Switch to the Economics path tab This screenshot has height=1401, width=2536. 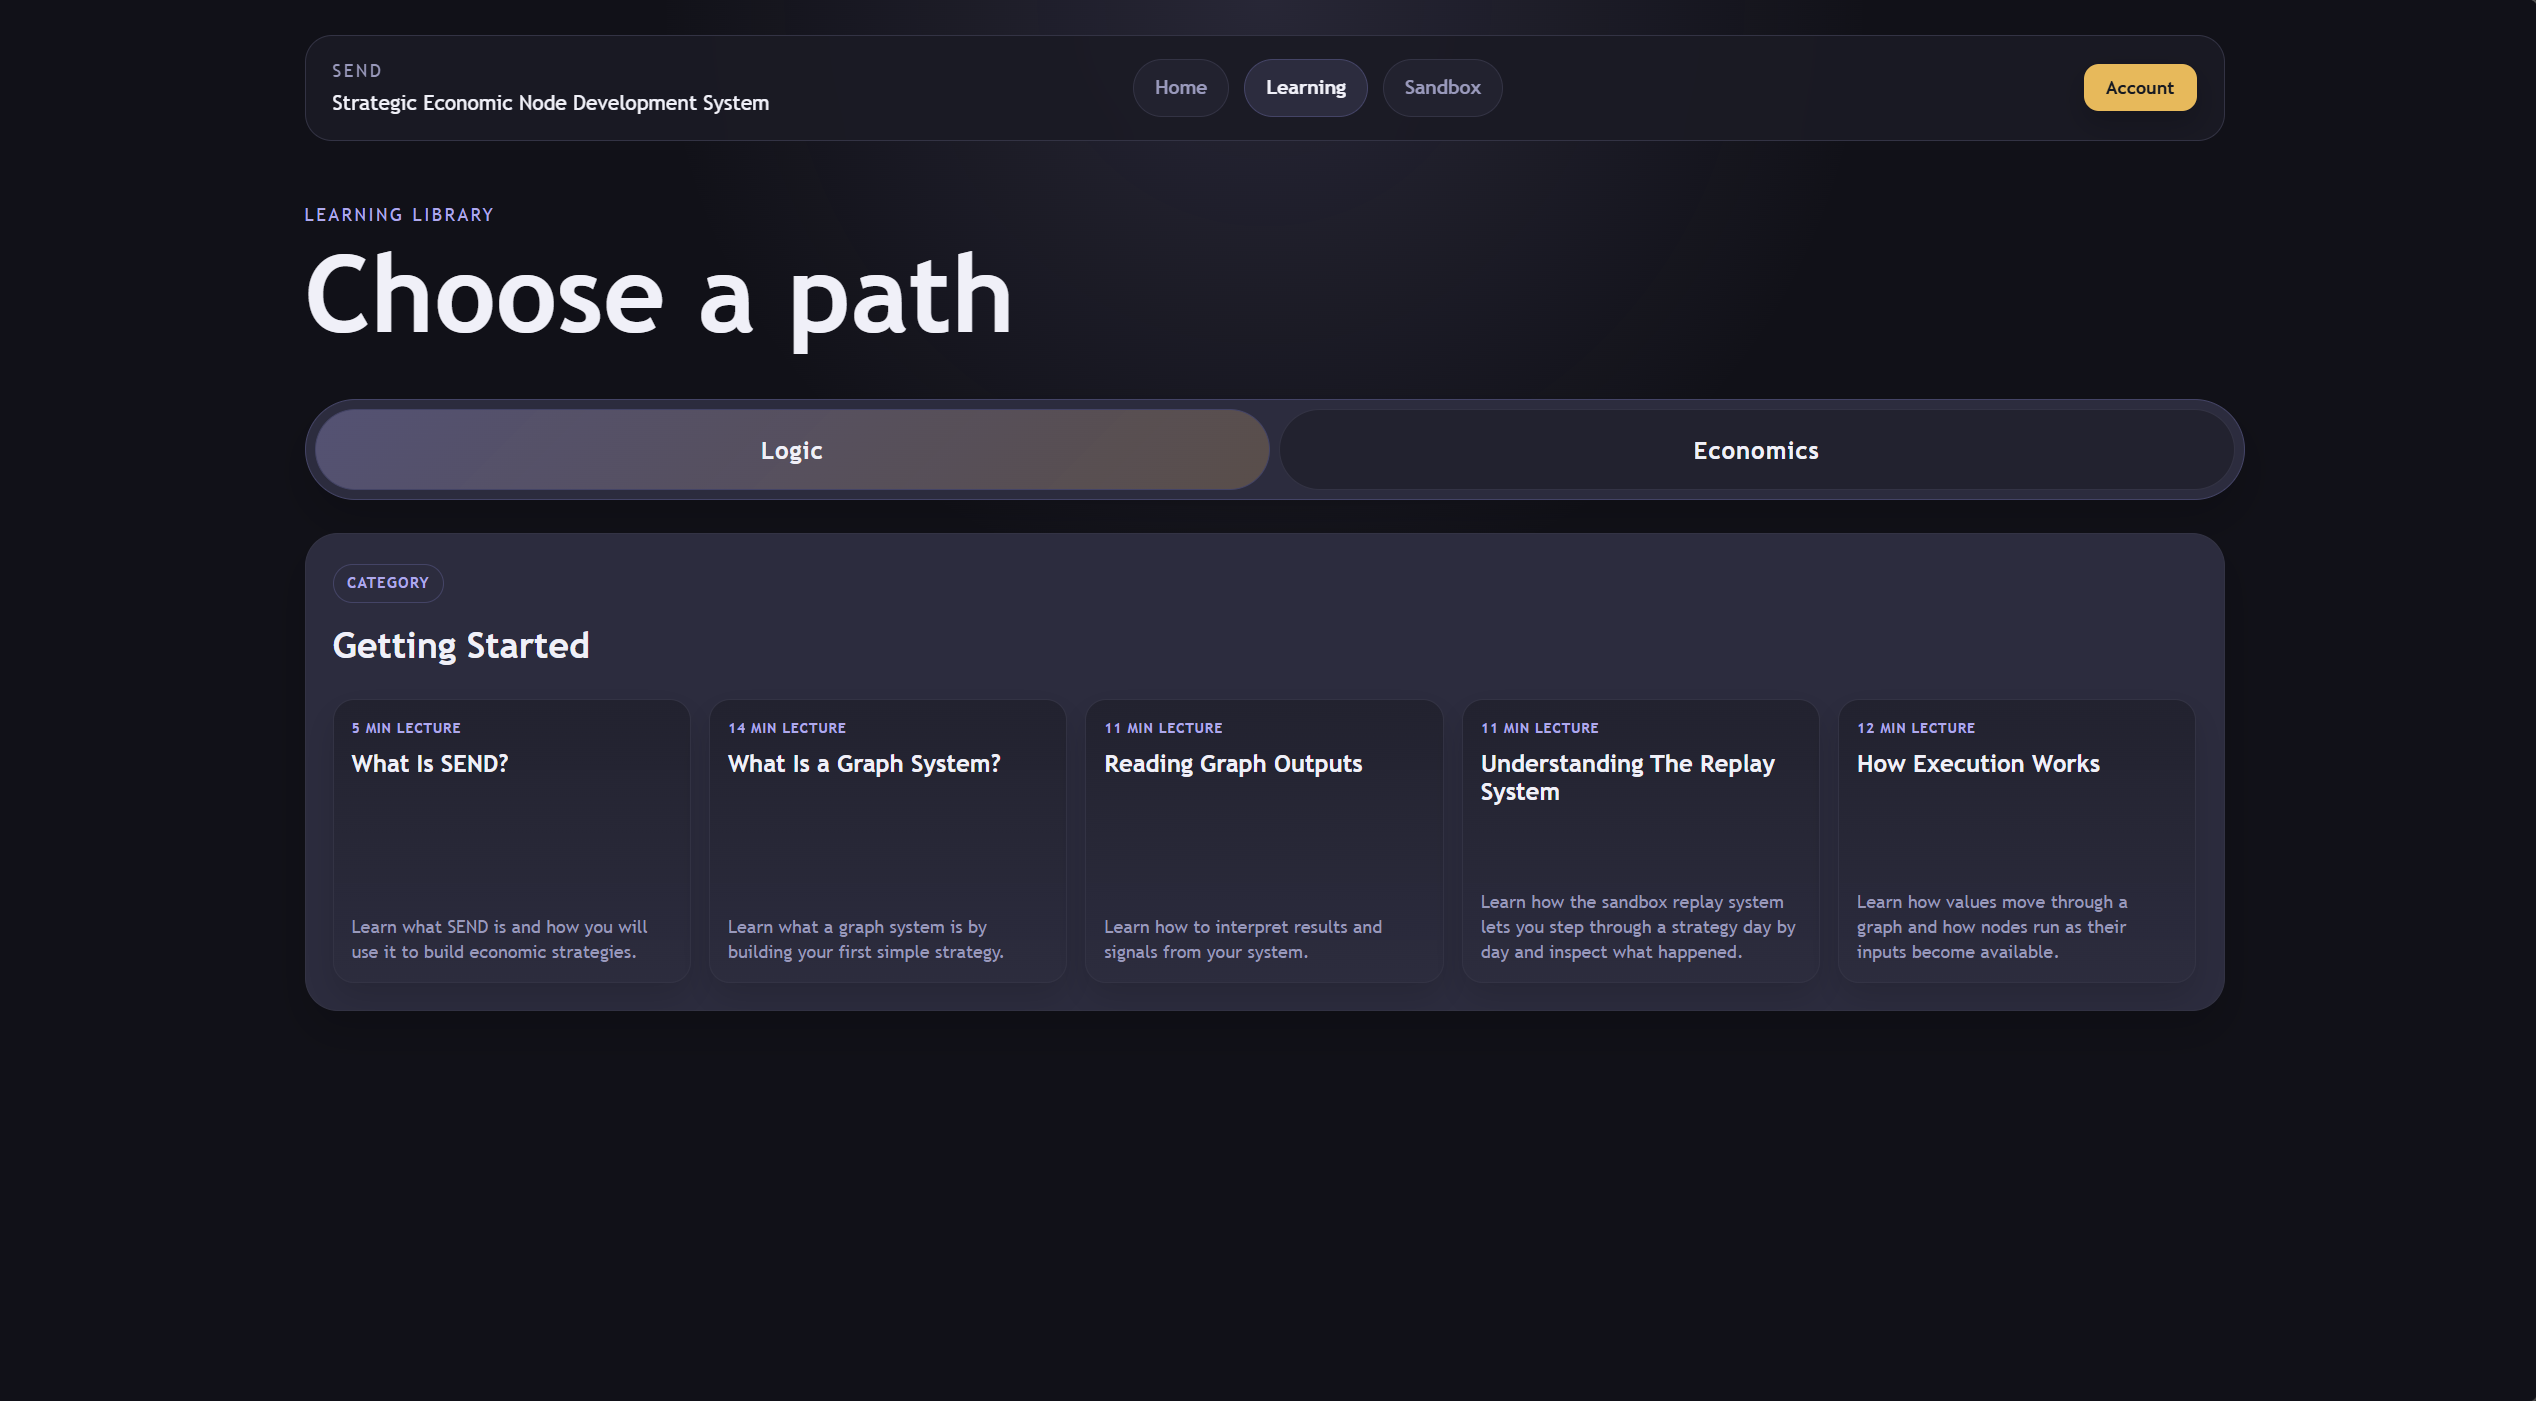(x=1755, y=450)
